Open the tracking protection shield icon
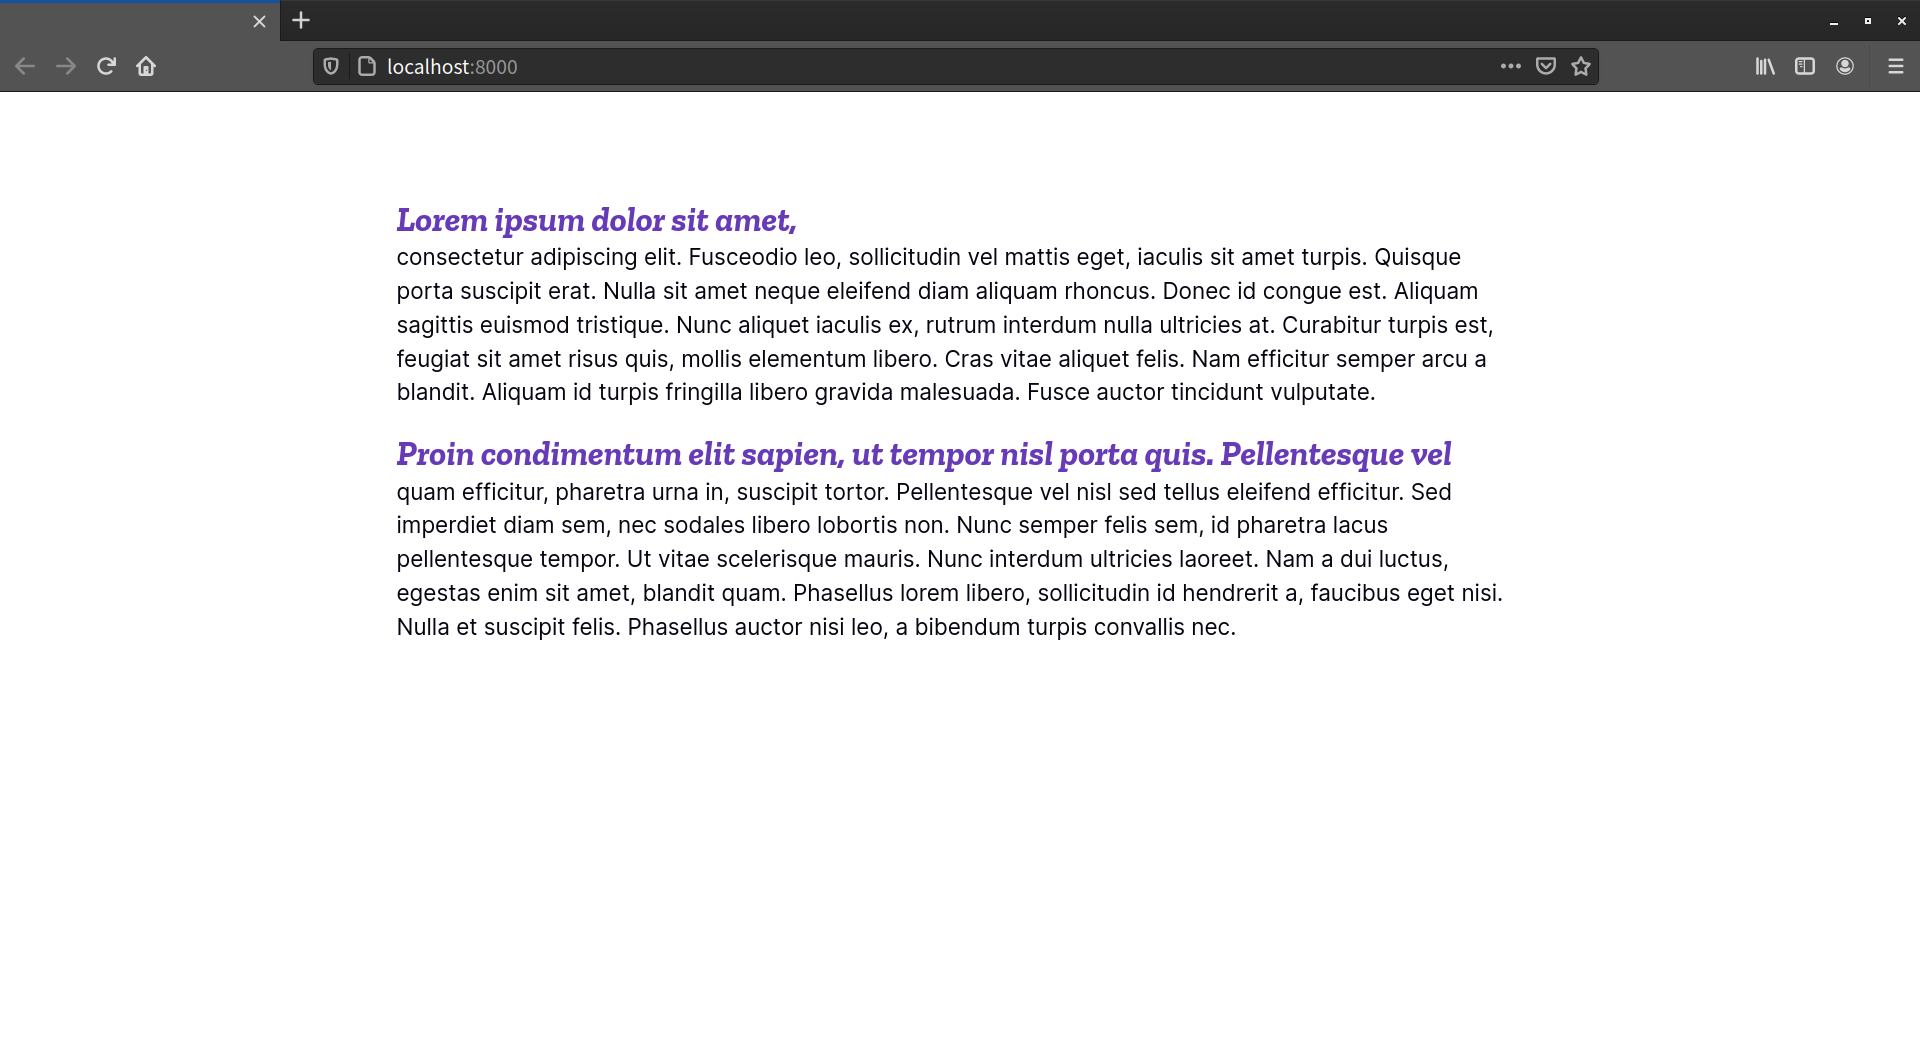This screenshot has height=1046, width=1920. pyautogui.click(x=331, y=66)
